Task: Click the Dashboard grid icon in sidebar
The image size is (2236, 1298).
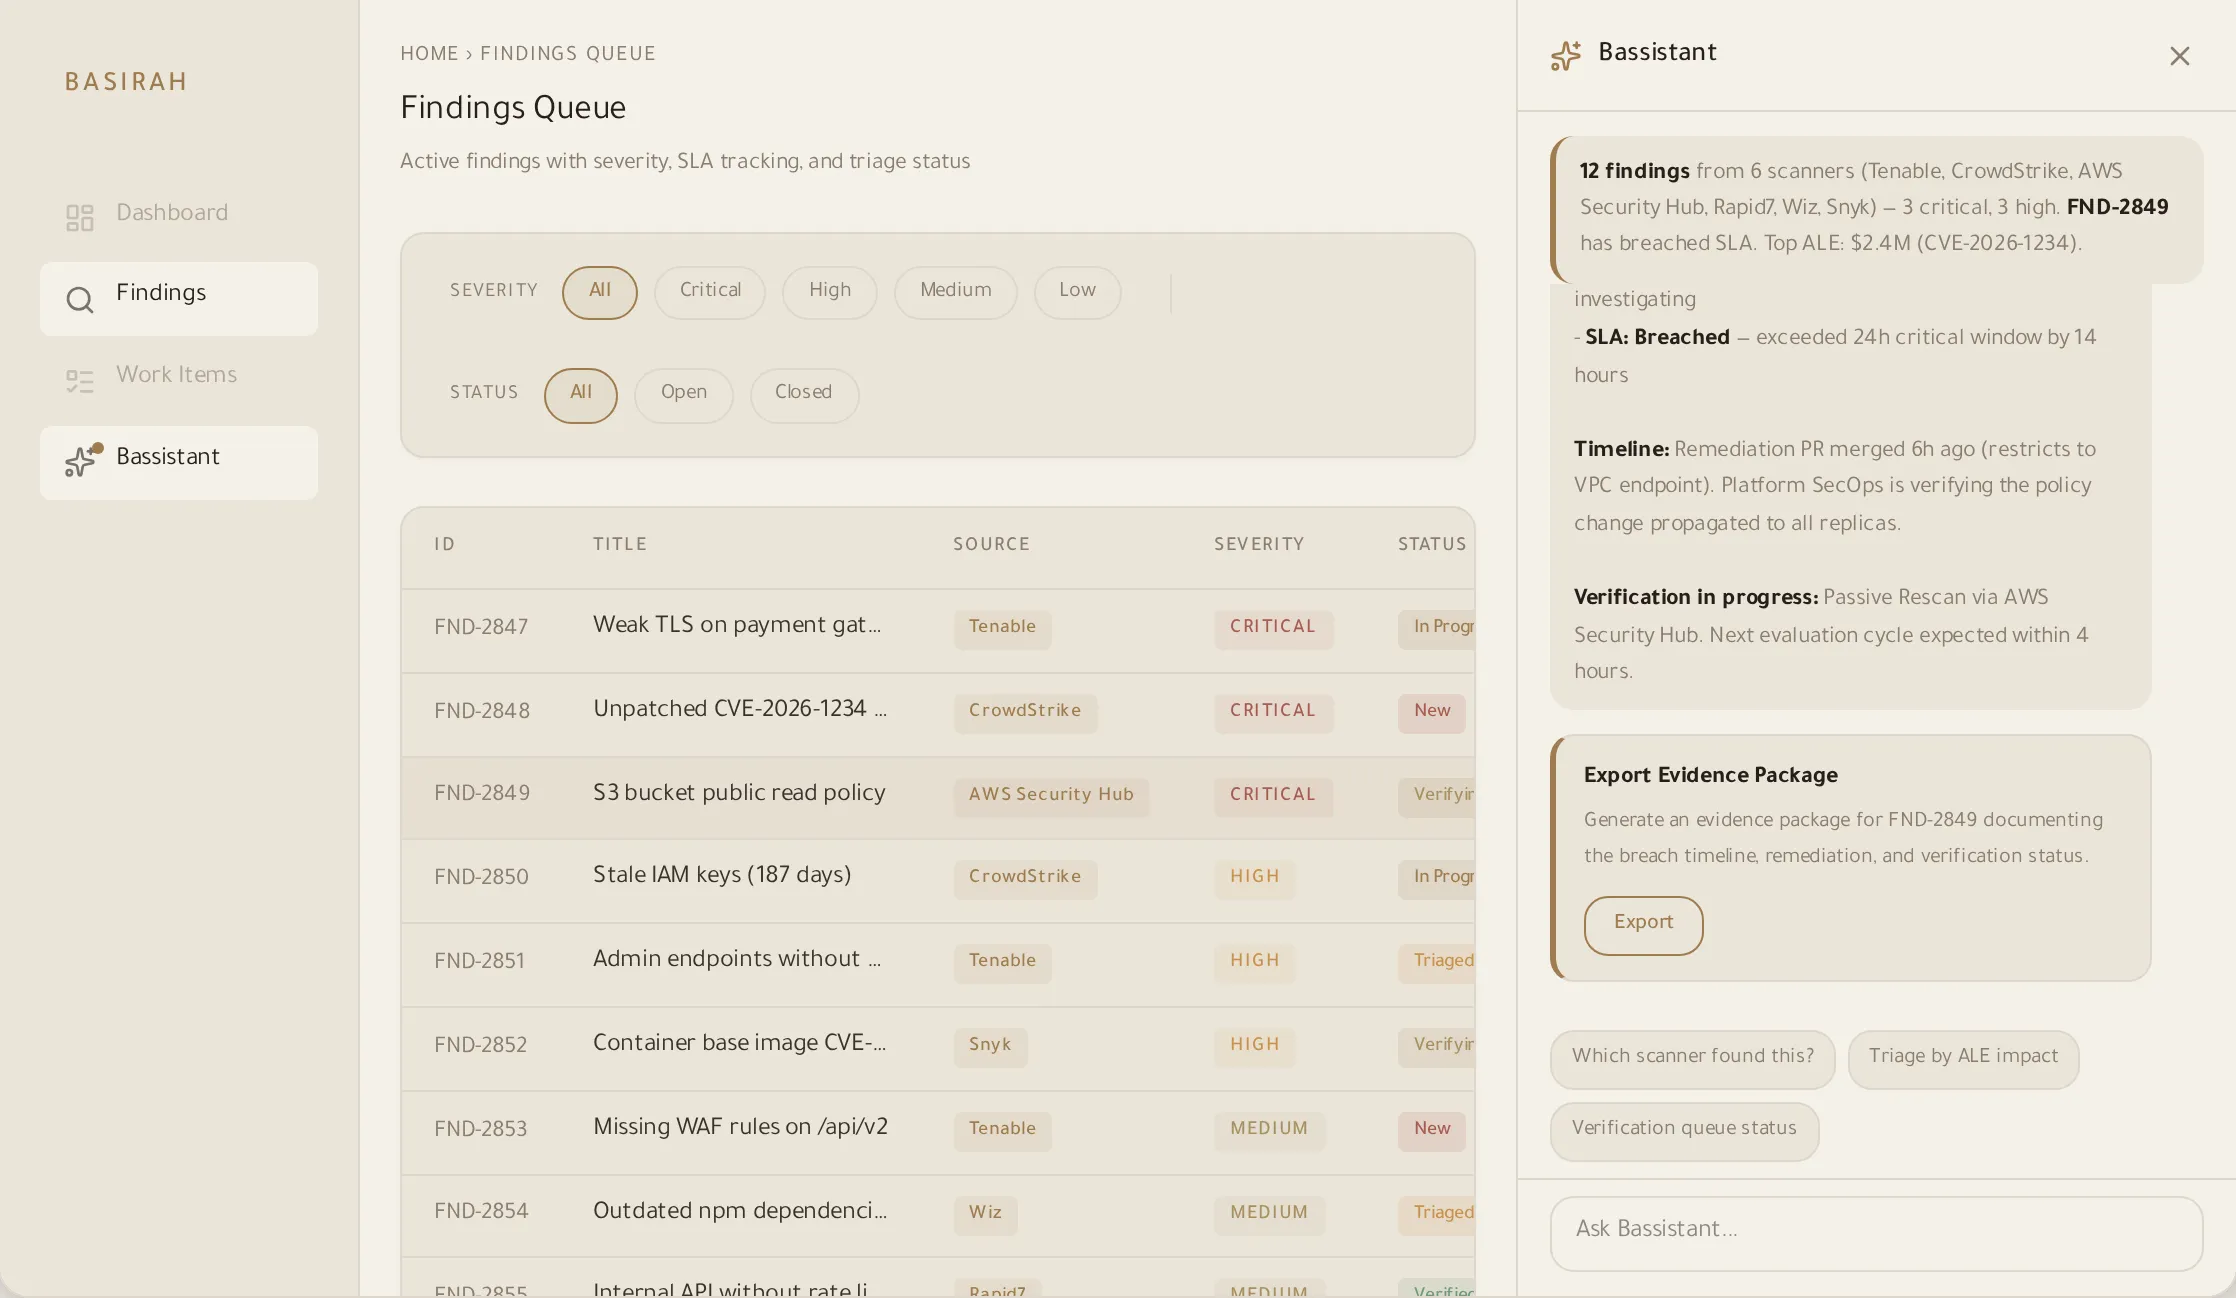Action: point(80,217)
